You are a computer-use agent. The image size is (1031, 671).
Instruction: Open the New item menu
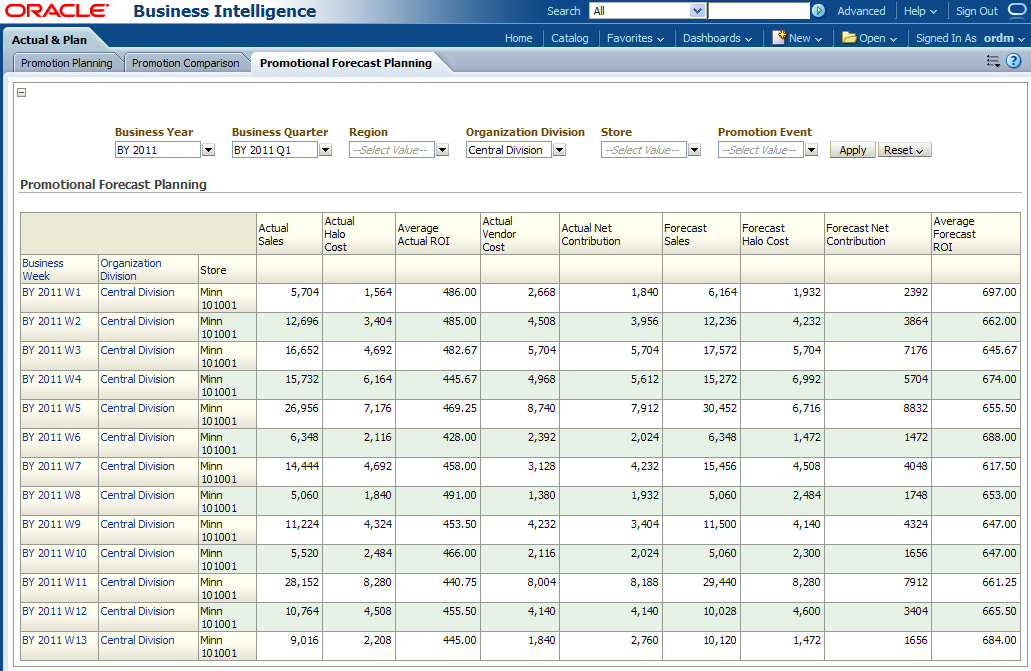click(797, 38)
